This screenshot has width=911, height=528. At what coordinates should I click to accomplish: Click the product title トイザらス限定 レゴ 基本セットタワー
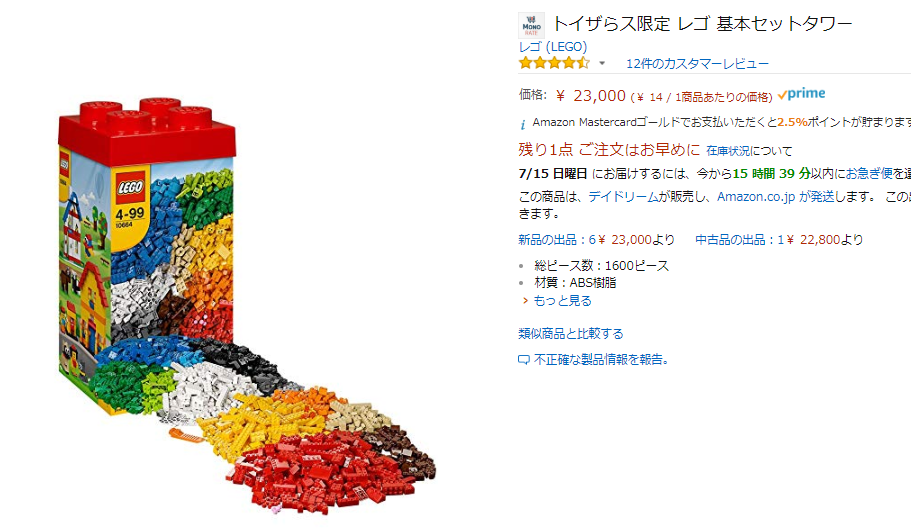tap(702, 24)
